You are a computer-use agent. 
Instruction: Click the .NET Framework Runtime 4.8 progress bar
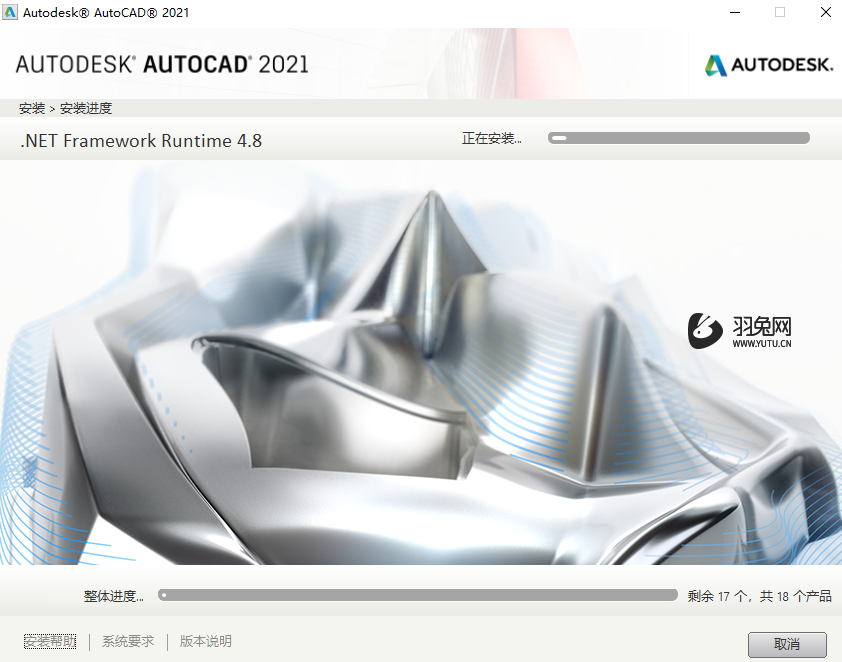tap(678, 137)
